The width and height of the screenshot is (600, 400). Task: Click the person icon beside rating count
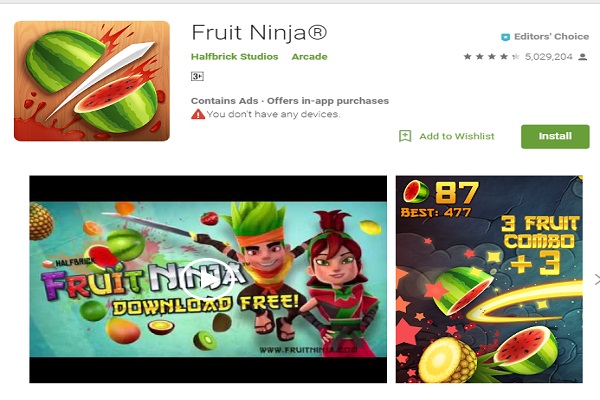click(x=582, y=57)
